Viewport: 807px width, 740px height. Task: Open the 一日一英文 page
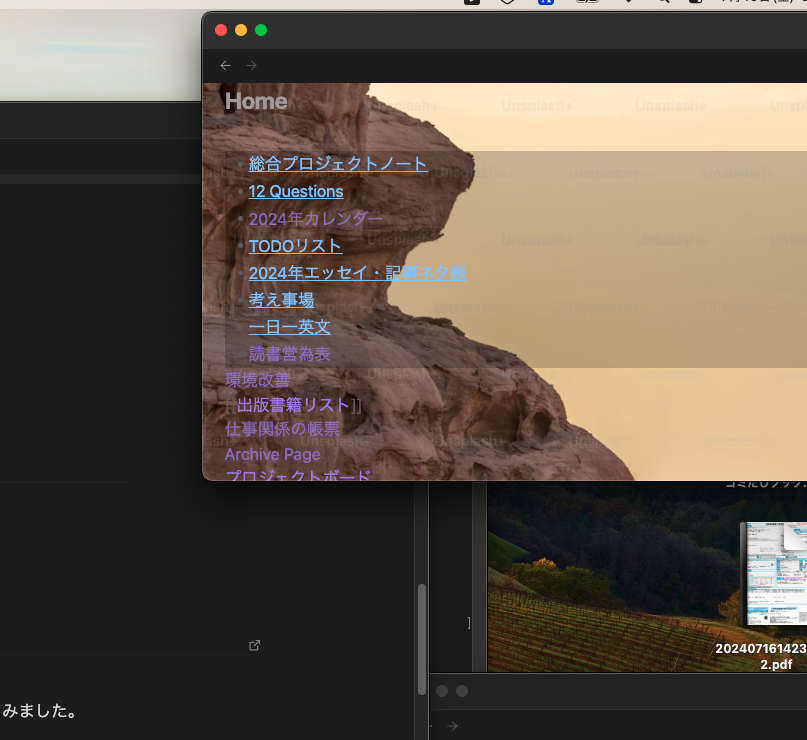290,327
